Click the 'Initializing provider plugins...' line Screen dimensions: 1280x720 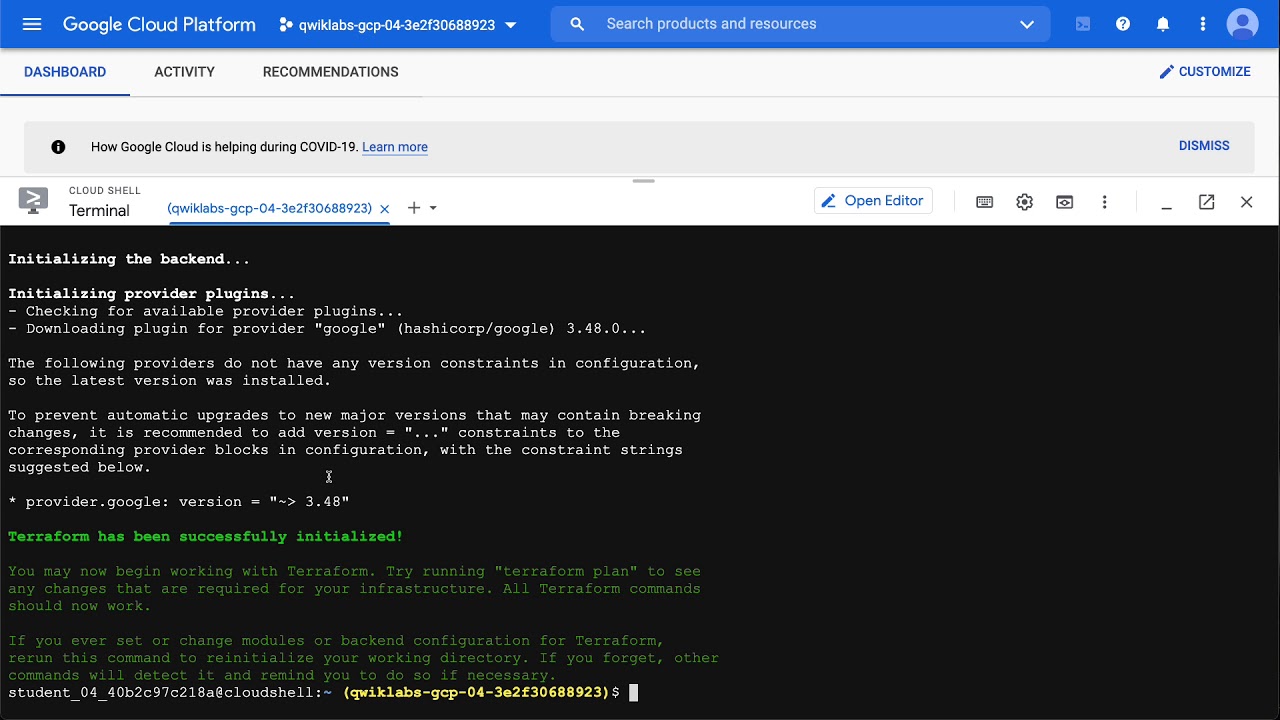click(x=152, y=294)
